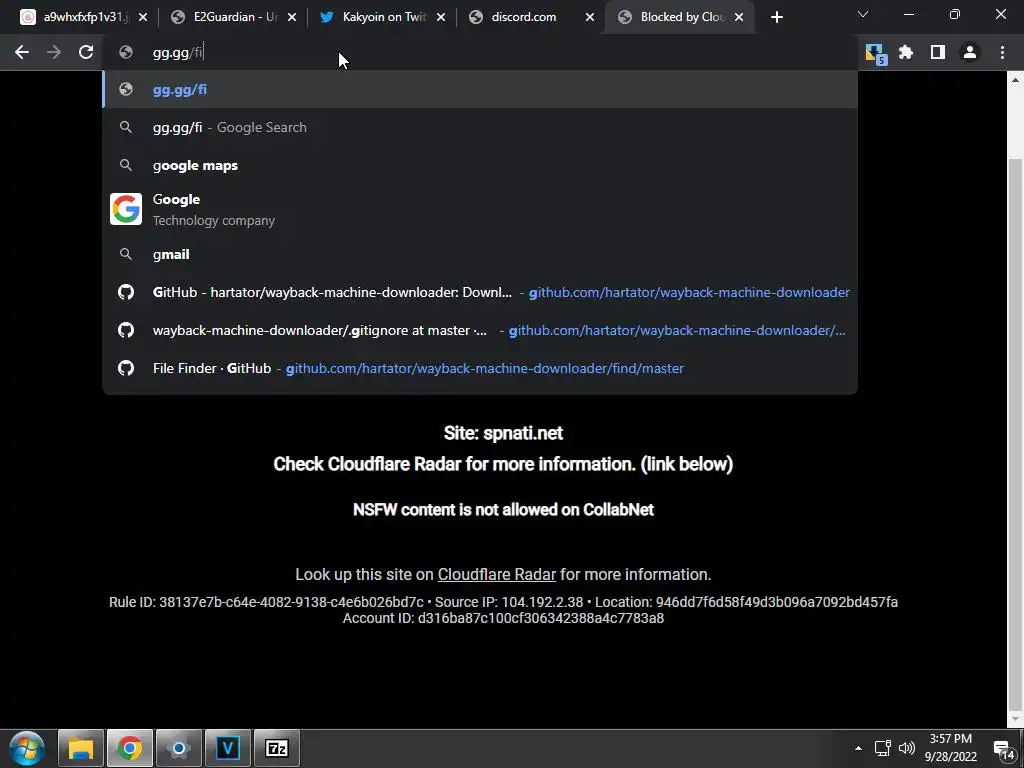Click the vertical scrollbar thumb
The height and width of the screenshot is (768, 1024).
click(x=1015, y=434)
